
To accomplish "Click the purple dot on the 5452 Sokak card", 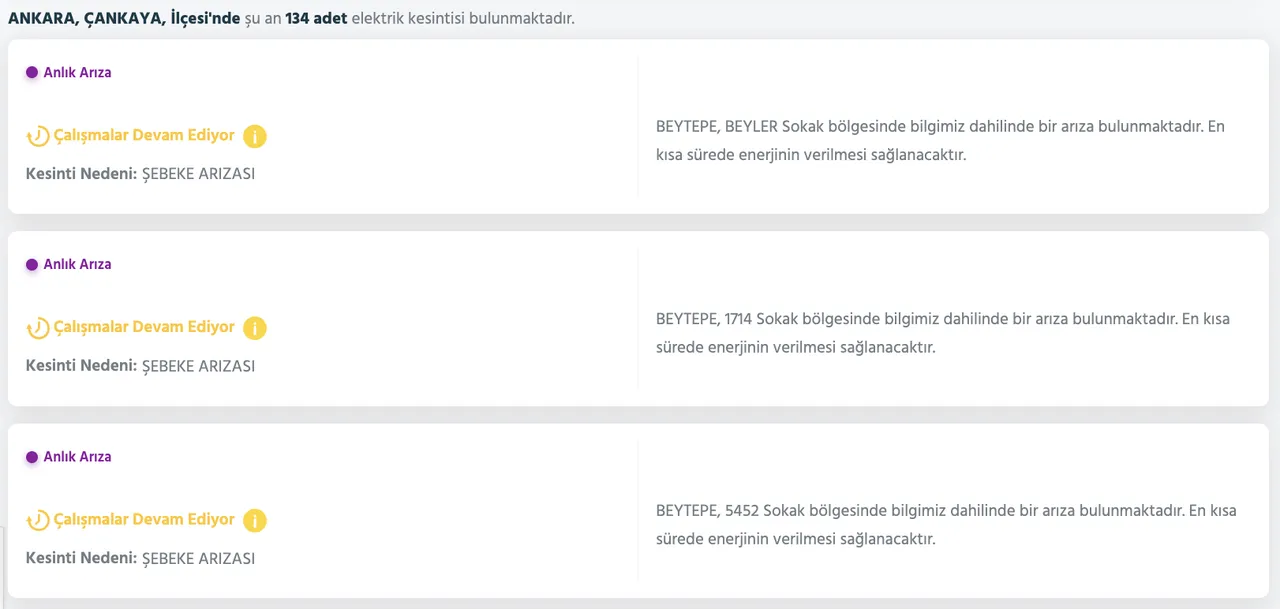I will click(x=33, y=456).
